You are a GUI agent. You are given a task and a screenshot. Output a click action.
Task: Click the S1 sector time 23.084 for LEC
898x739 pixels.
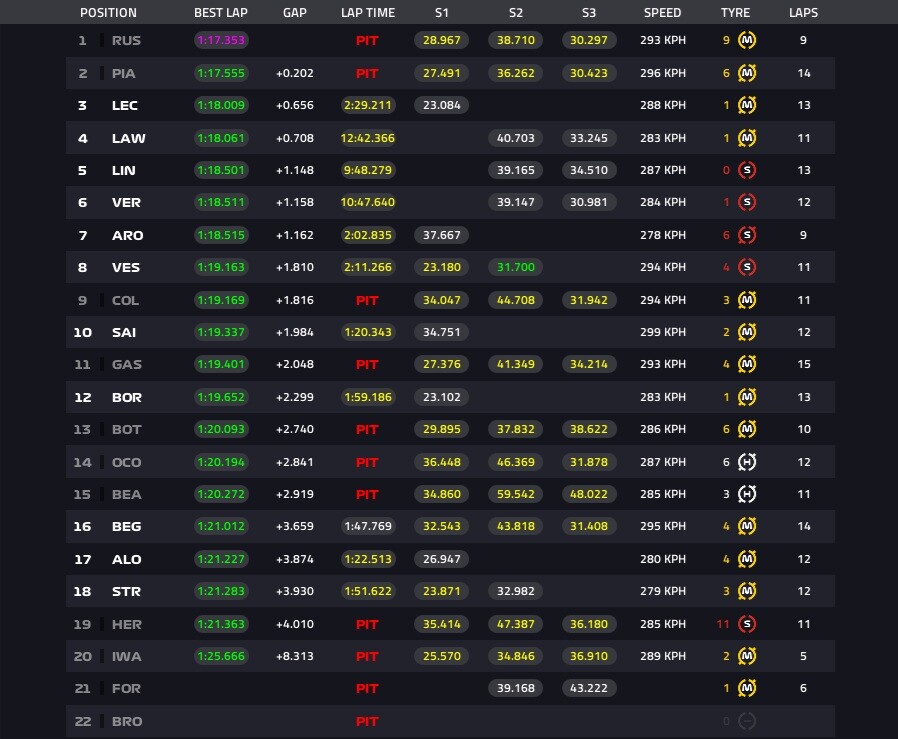coord(442,105)
